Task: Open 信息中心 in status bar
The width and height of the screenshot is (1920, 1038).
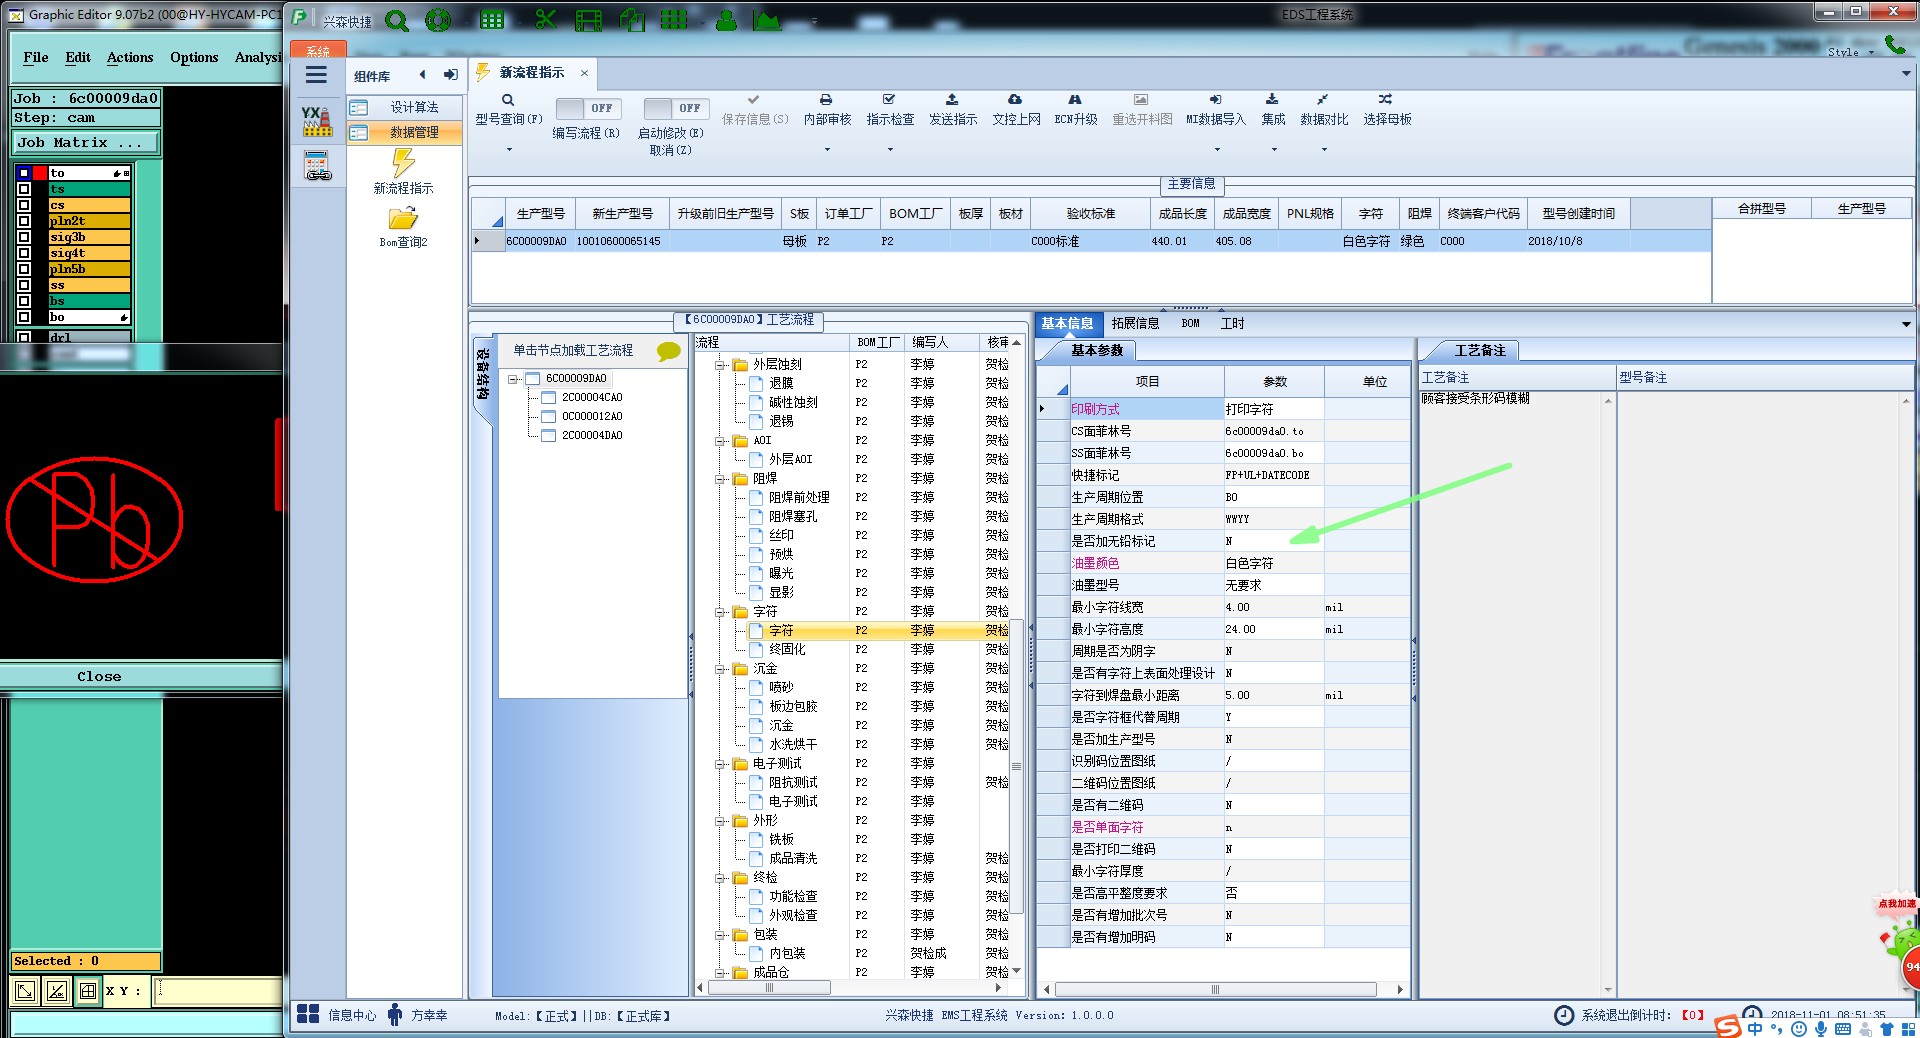Action: coord(337,1015)
